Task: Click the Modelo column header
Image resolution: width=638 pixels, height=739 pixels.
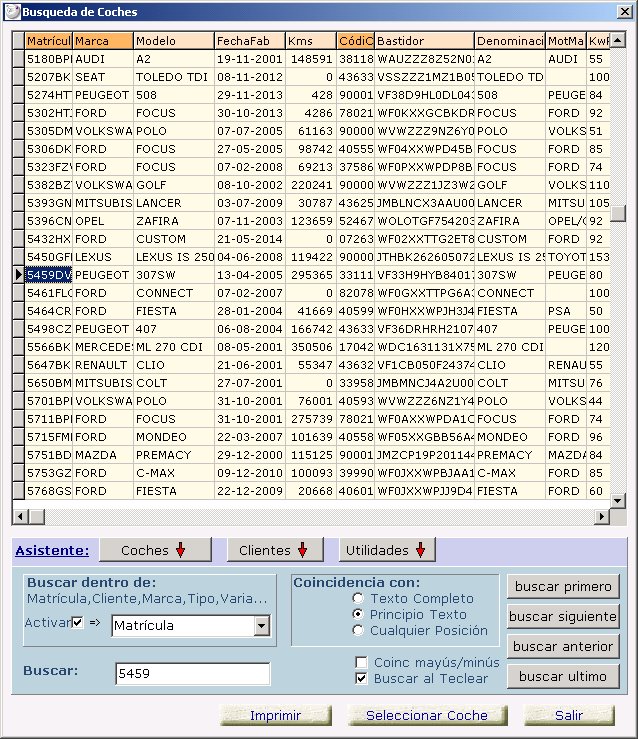Action: point(174,41)
